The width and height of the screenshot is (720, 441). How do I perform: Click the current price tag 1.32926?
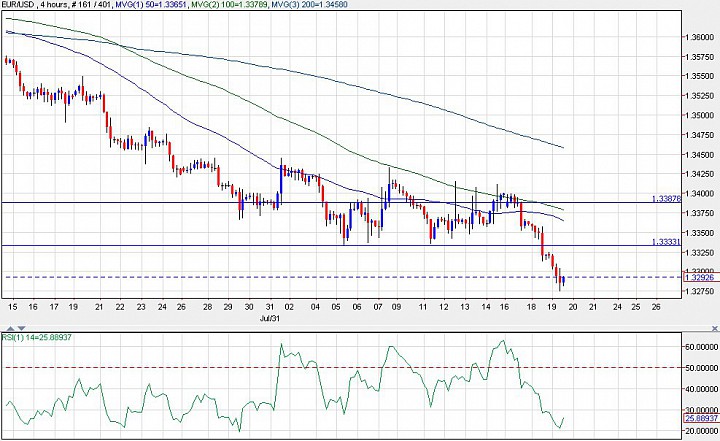701,277
